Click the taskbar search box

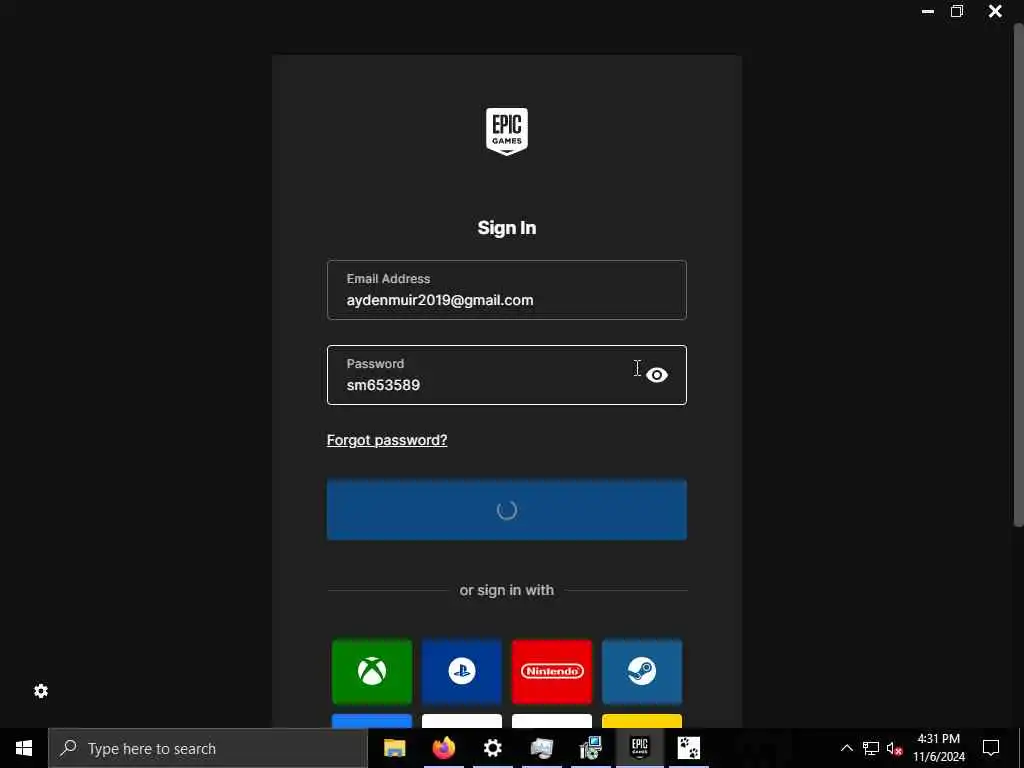[x=208, y=748]
